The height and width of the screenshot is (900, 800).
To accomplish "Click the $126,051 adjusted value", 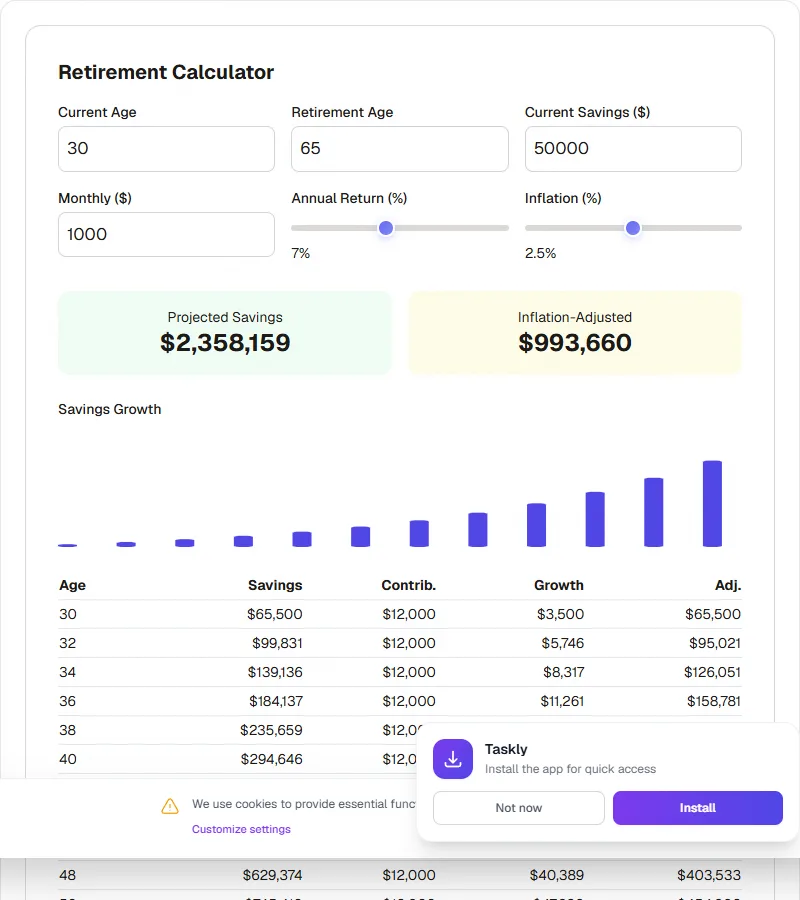I will click(x=712, y=672).
